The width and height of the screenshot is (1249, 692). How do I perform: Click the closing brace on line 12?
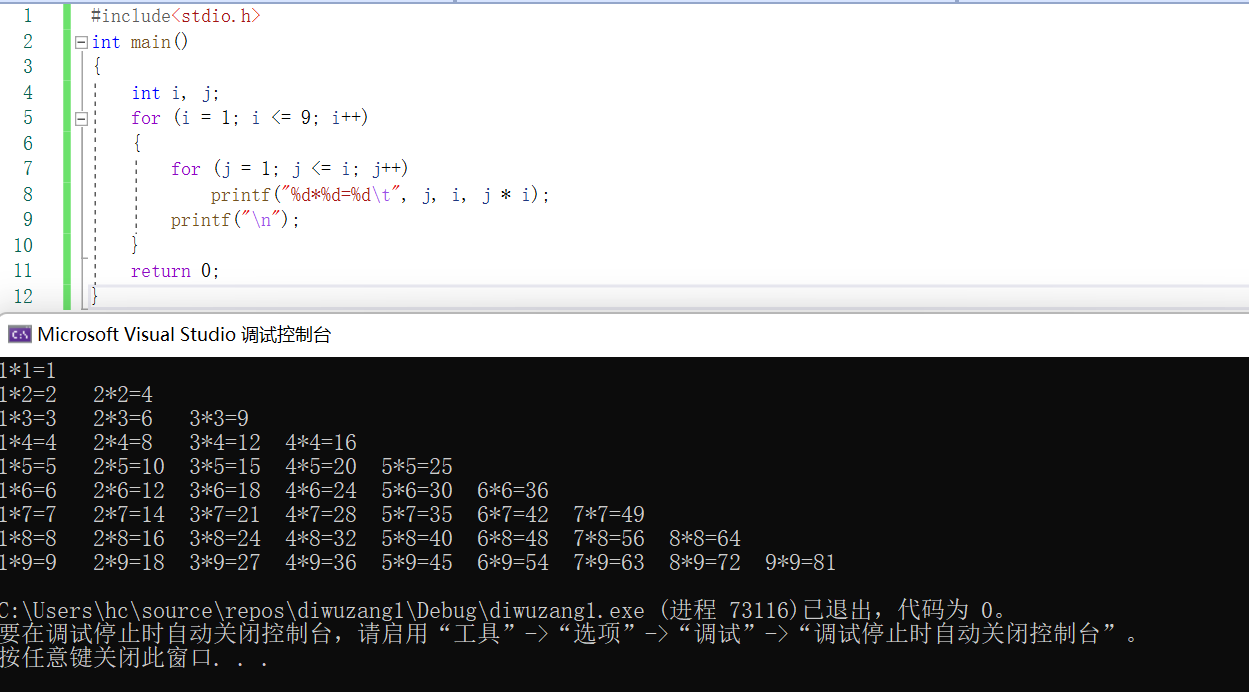(95, 296)
